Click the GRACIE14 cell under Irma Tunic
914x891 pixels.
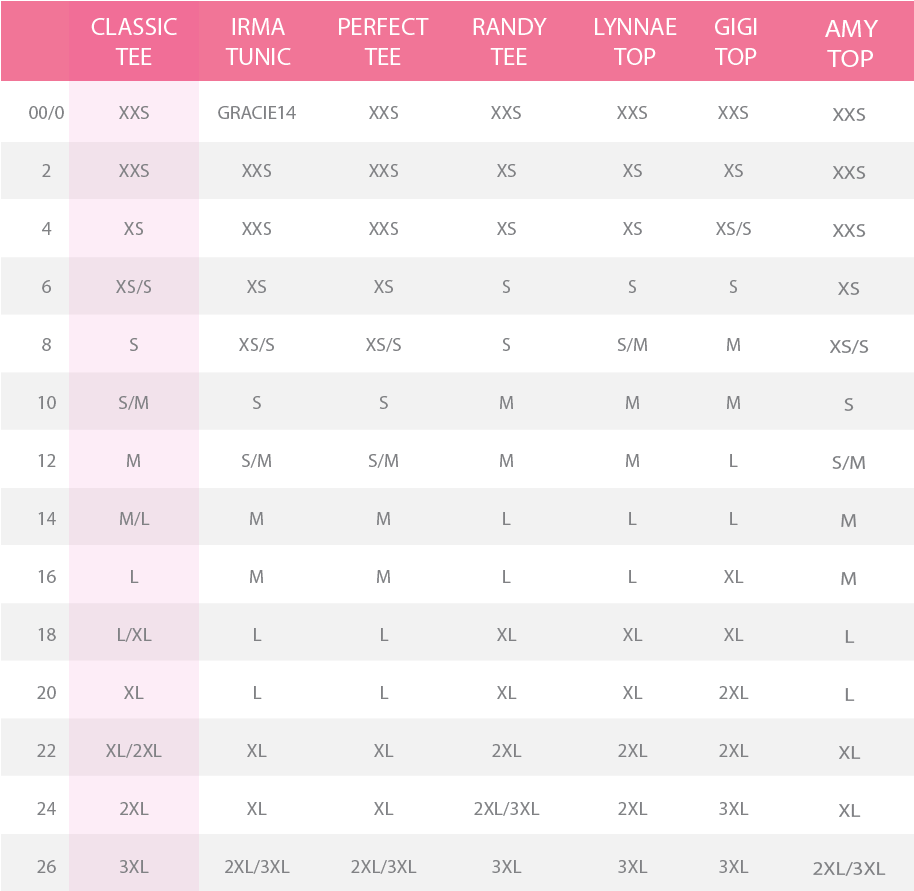pyautogui.click(x=257, y=113)
